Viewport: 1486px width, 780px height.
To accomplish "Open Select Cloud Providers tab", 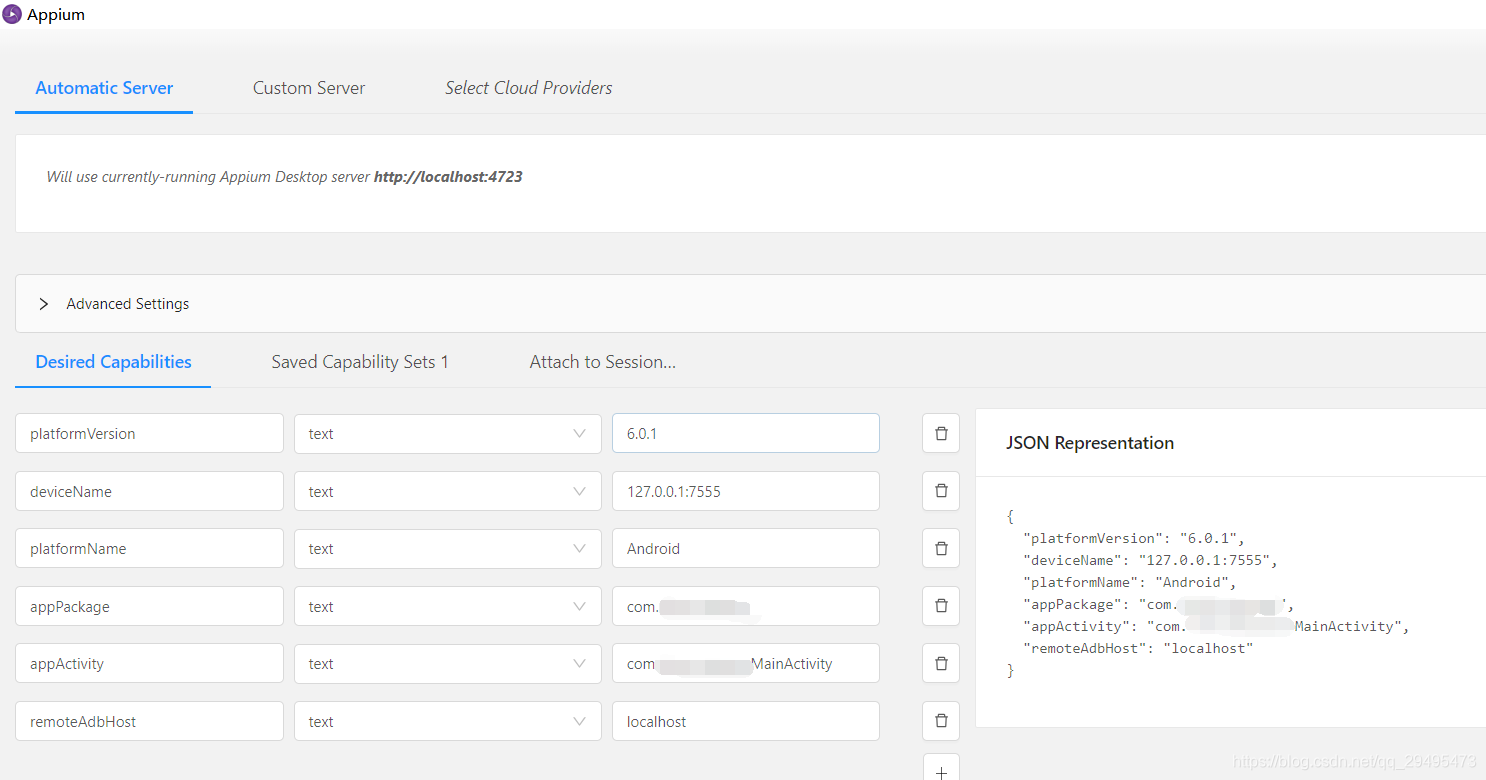I will (529, 88).
